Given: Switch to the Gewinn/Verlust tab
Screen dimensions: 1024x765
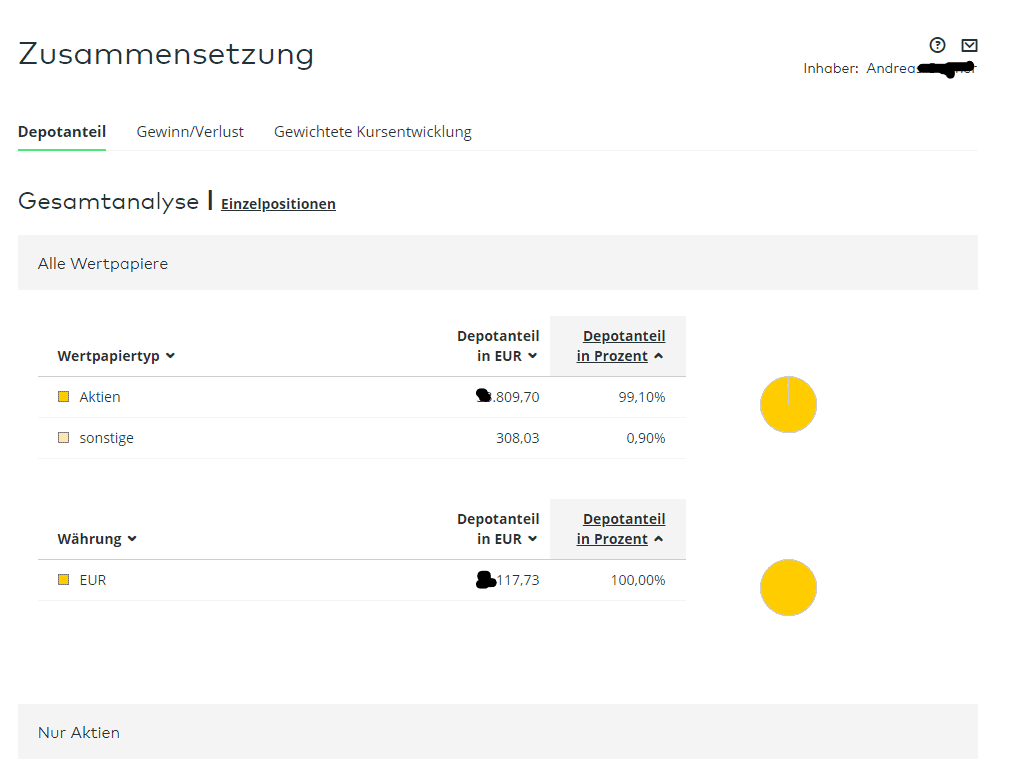Looking at the screenshot, I should pyautogui.click(x=190, y=132).
